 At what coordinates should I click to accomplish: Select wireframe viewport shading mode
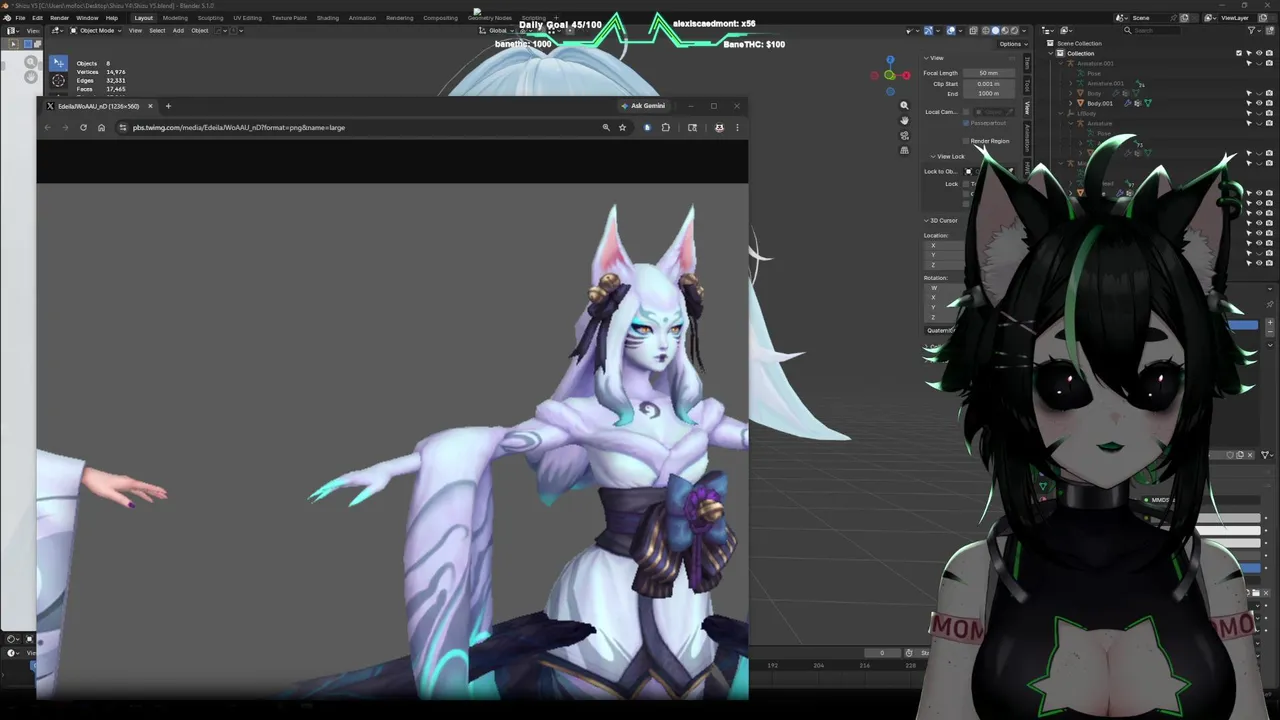pos(986,31)
